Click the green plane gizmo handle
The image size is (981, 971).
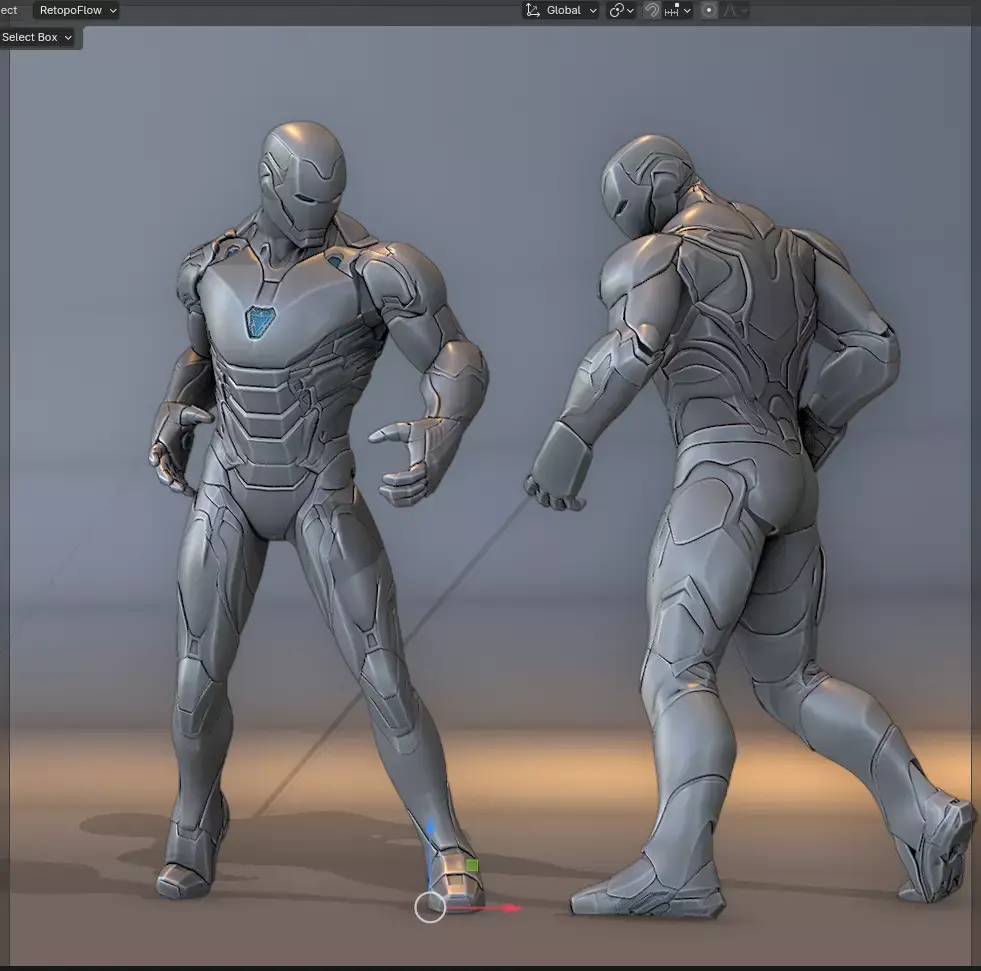click(x=472, y=865)
